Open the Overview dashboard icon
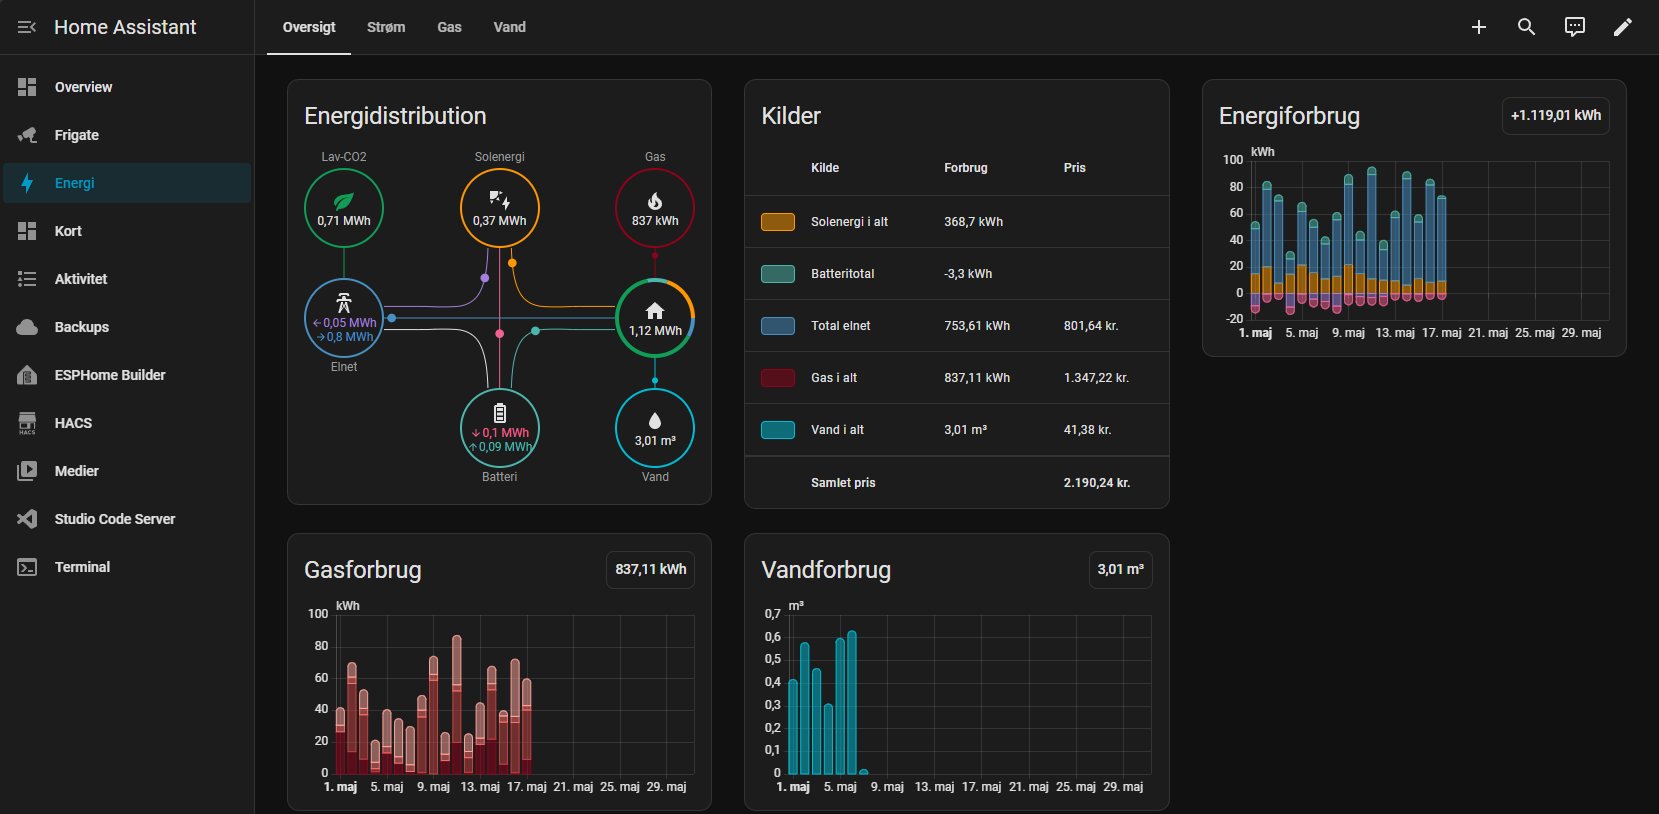The width and height of the screenshot is (1659, 814). pyautogui.click(x=27, y=87)
